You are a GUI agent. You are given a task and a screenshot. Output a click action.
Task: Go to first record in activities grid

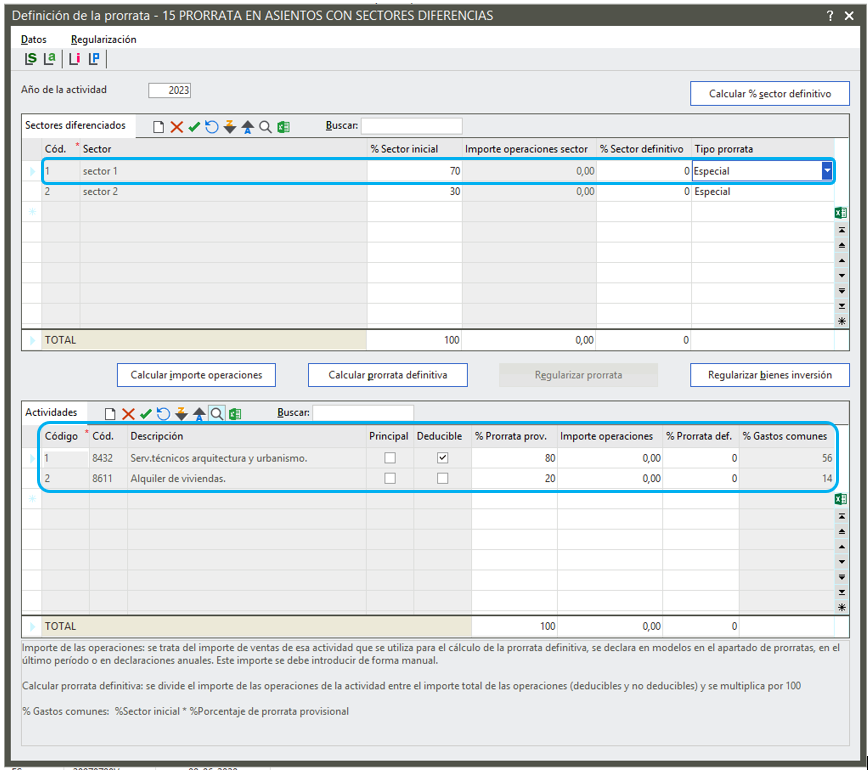[841, 516]
